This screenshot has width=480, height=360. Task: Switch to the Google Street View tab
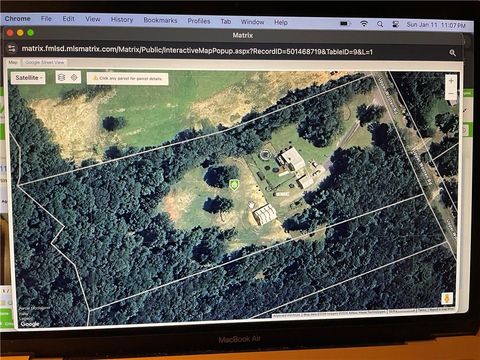(45, 62)
